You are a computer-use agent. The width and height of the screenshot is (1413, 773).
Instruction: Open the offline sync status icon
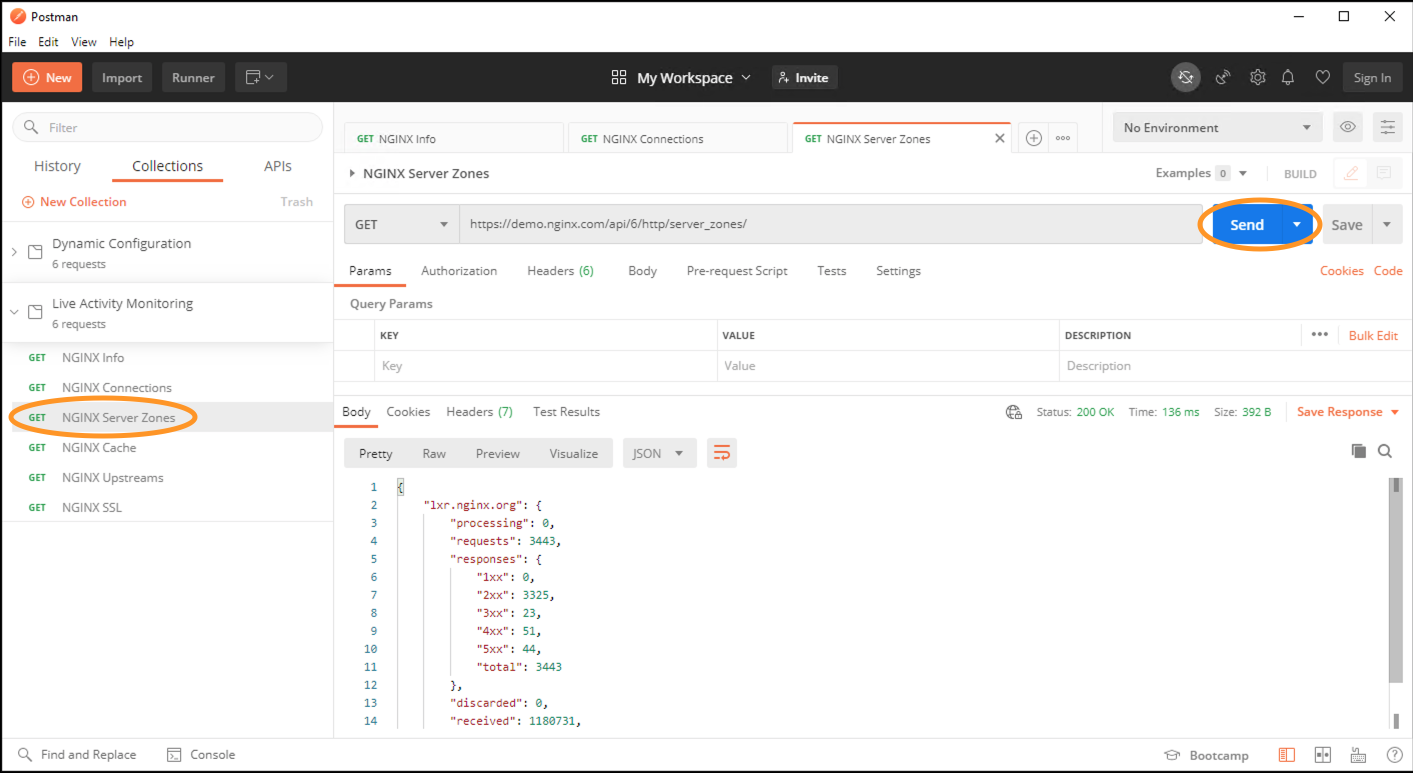point(1186,77)
